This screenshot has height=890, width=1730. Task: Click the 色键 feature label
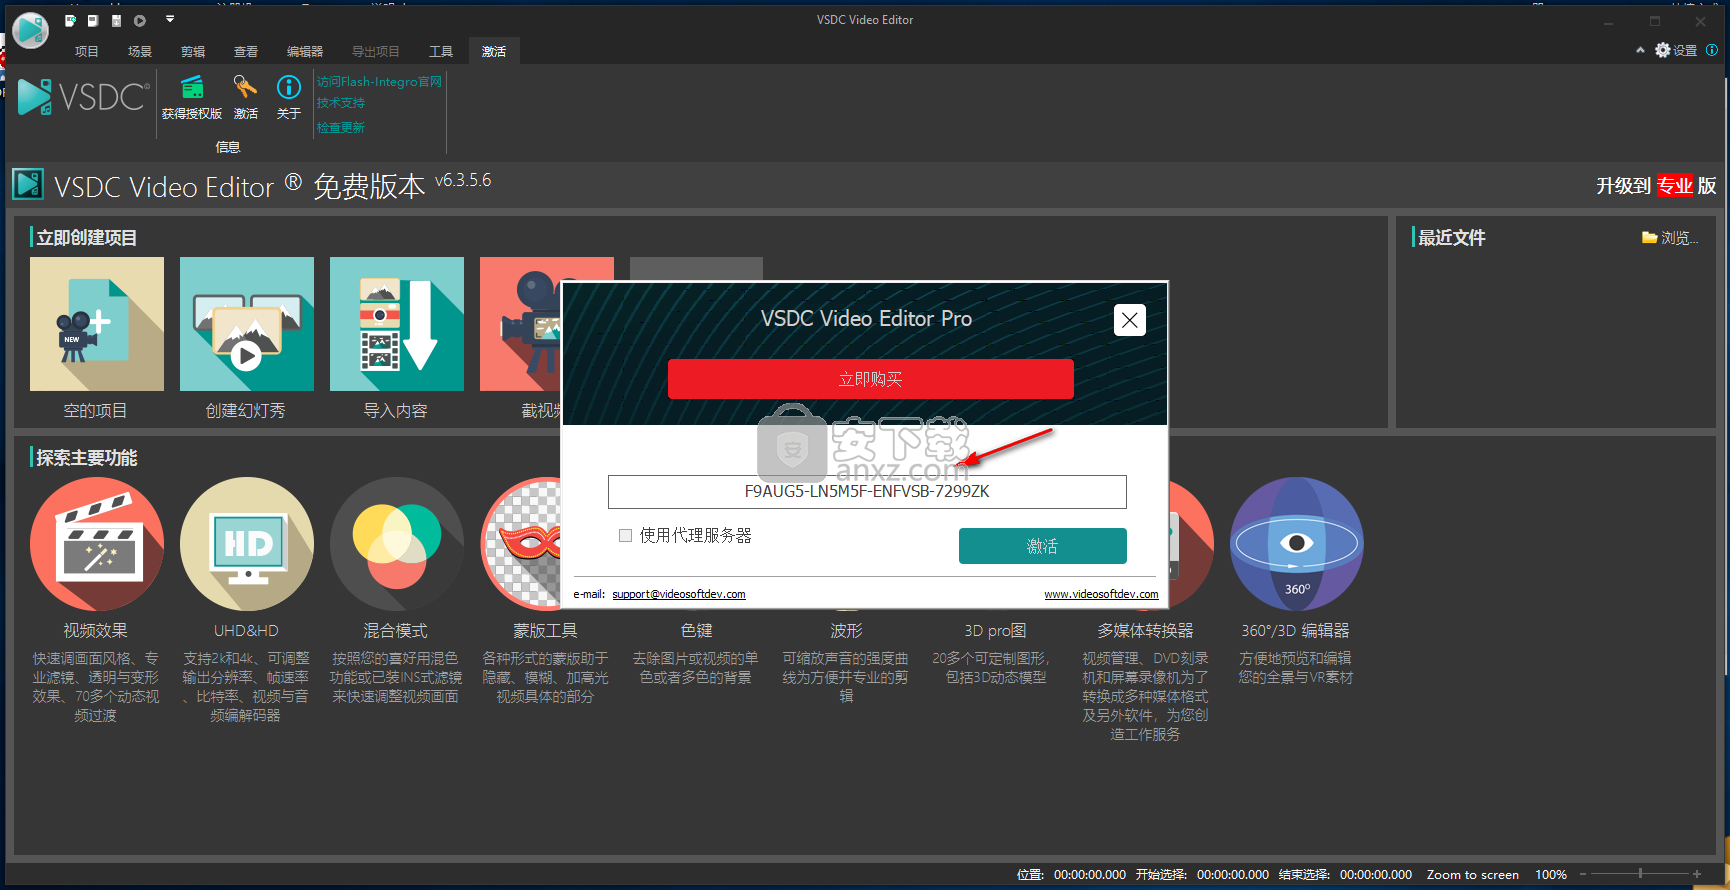(696, 631)
